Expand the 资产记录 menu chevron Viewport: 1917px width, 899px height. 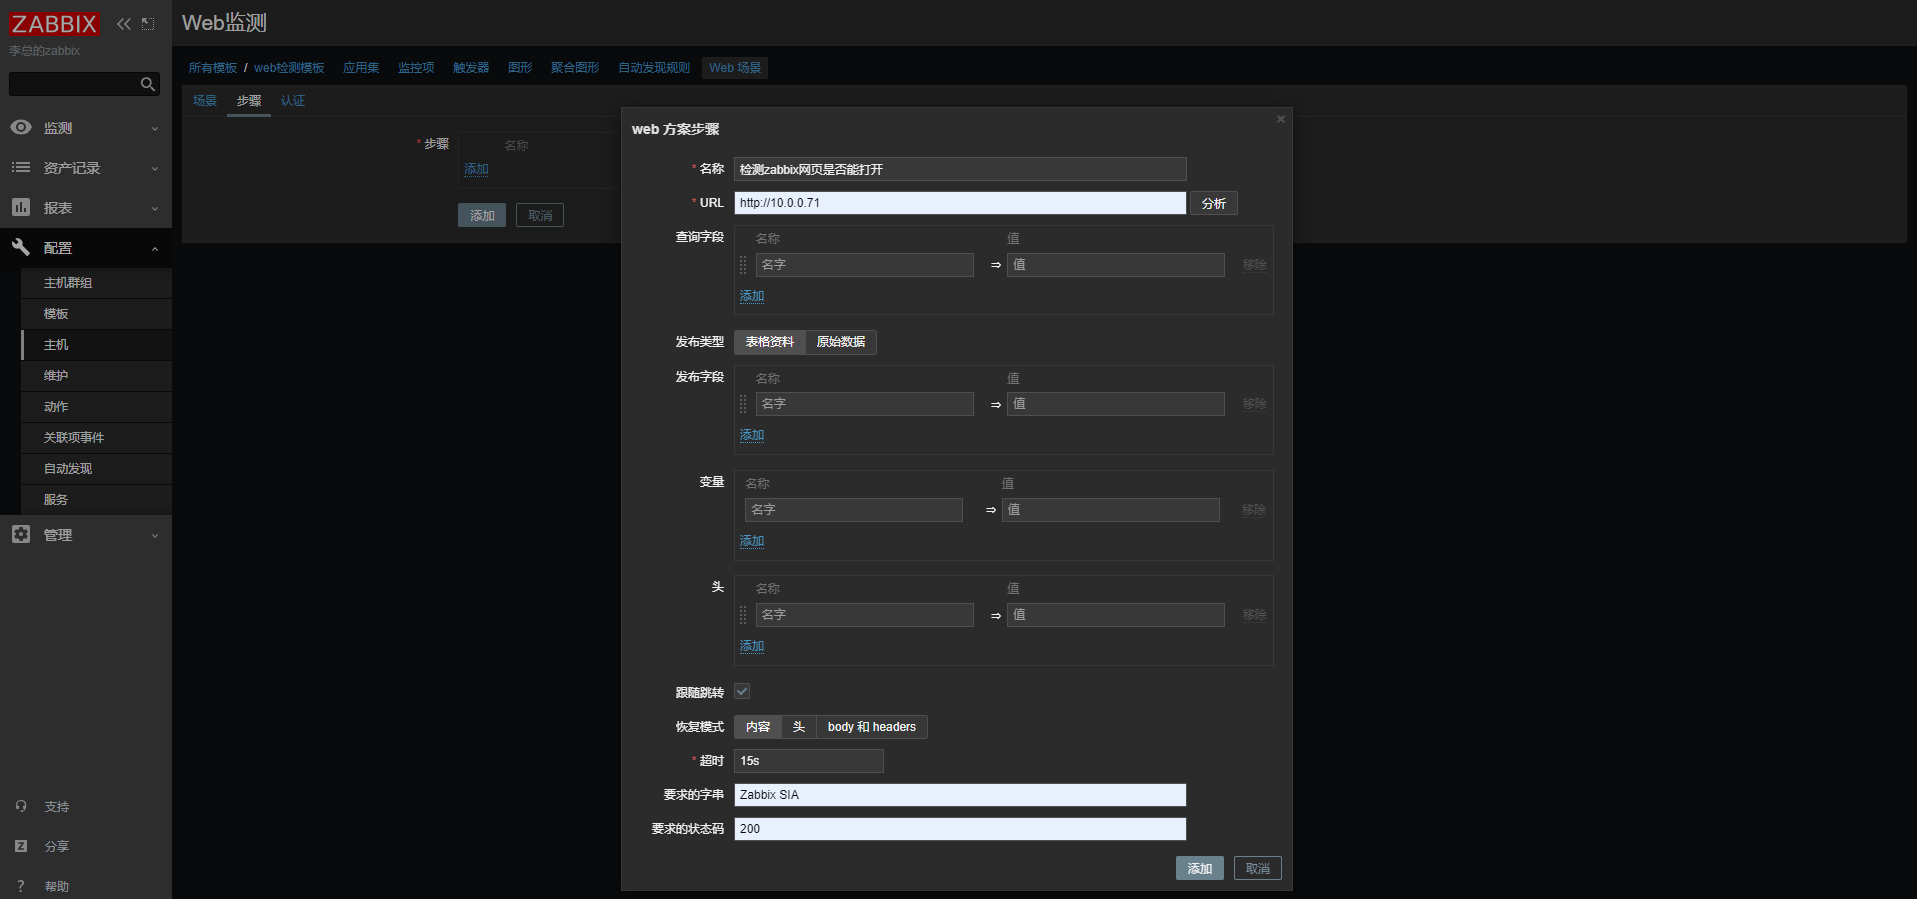[x=155, y=169]
